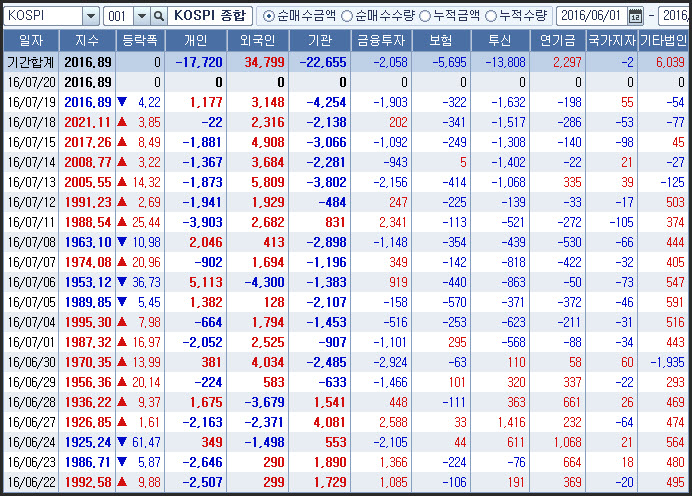Viewport: 692px width, 496px height.
Task: Click the 기관 column header
Action: pos(320,41)
